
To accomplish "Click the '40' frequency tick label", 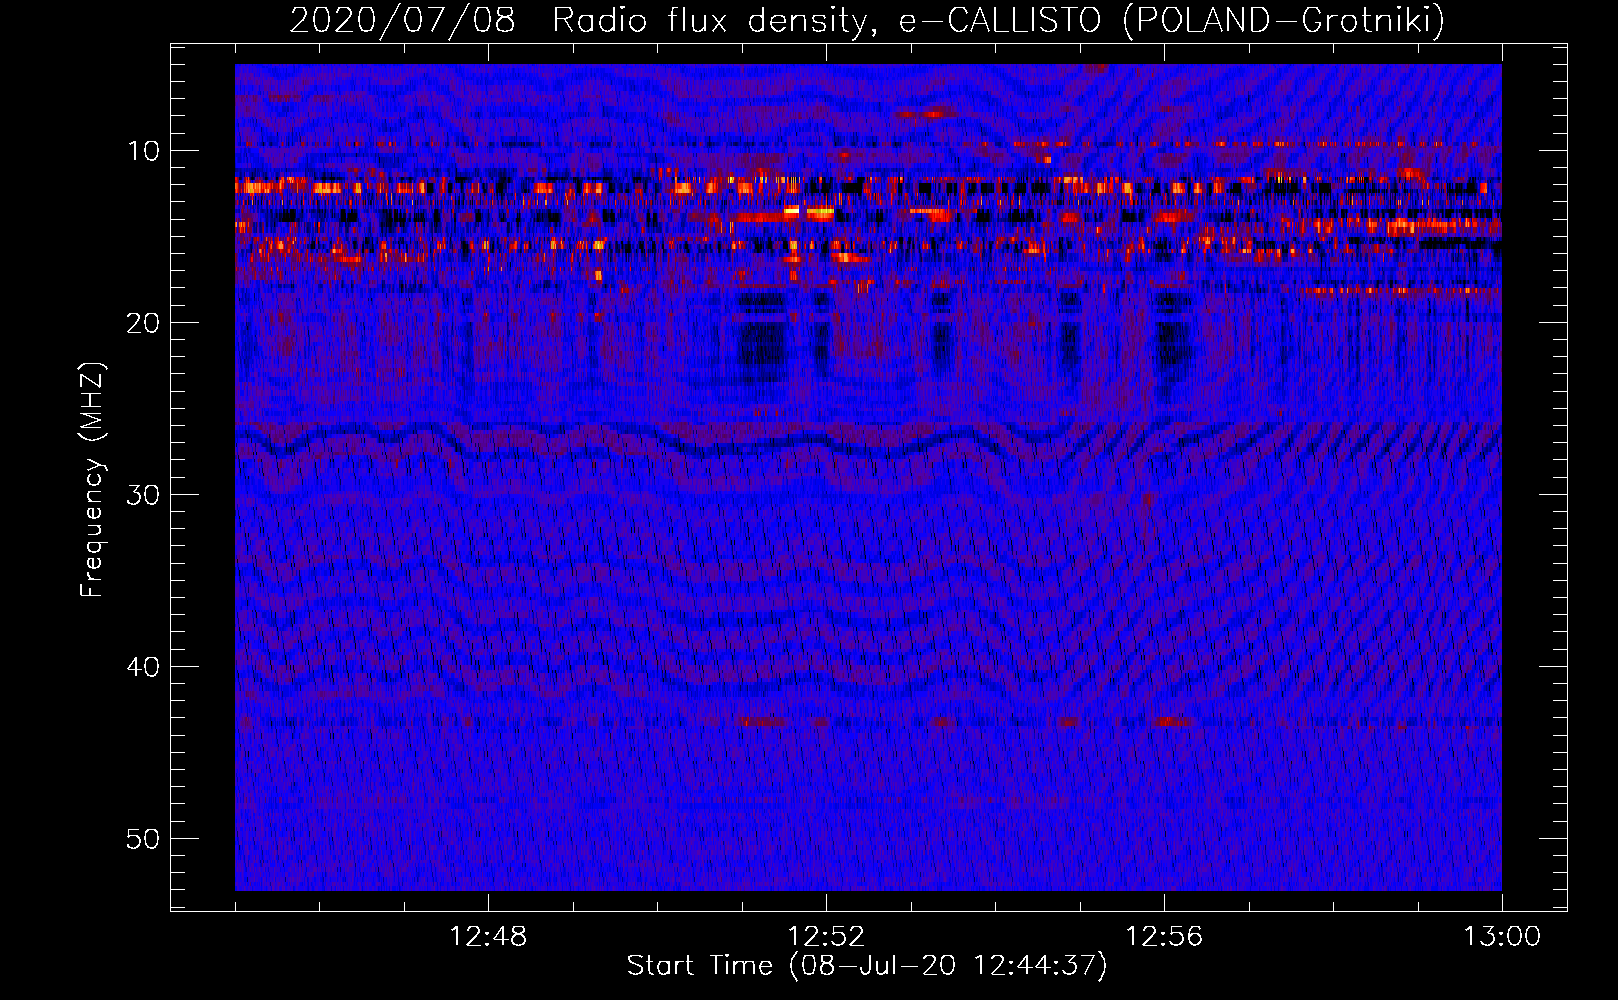I will click(x=143, y=667).
